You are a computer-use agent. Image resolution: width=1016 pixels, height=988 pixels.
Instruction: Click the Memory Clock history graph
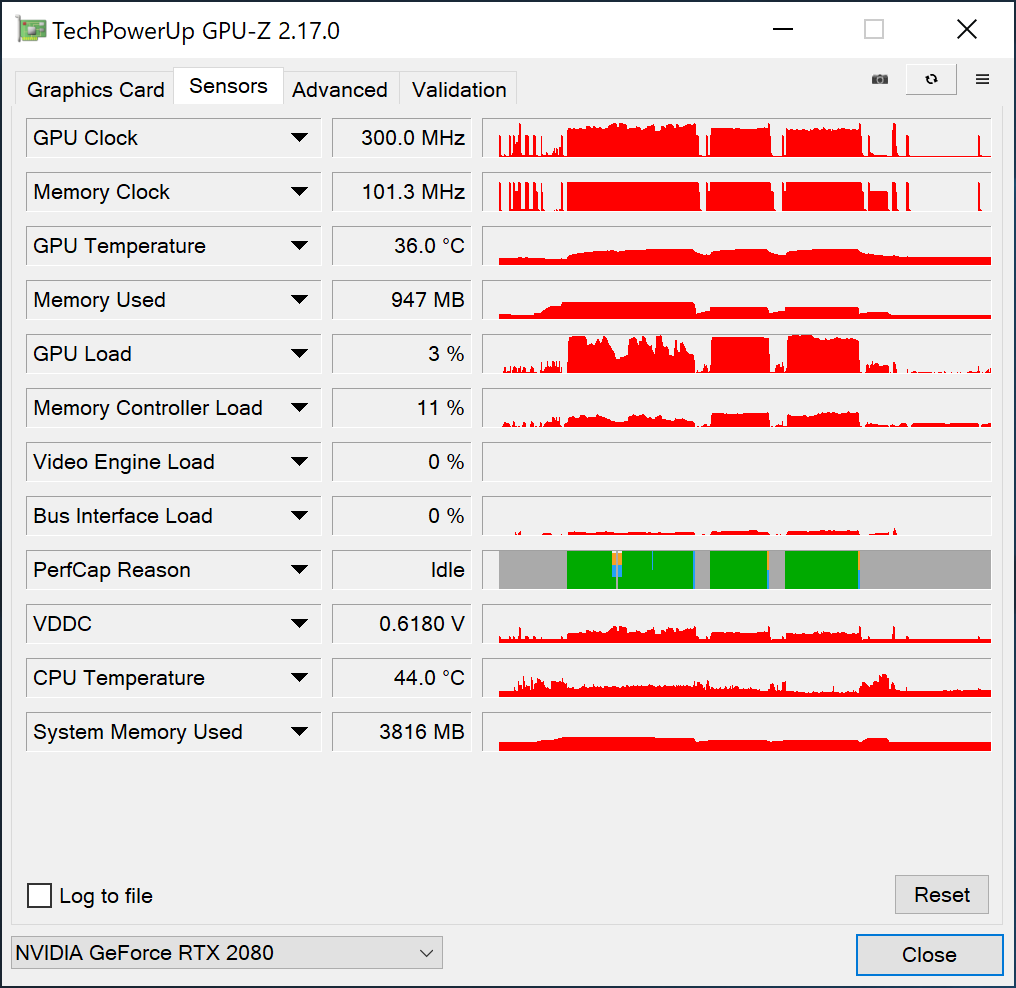tap(737, 192)
